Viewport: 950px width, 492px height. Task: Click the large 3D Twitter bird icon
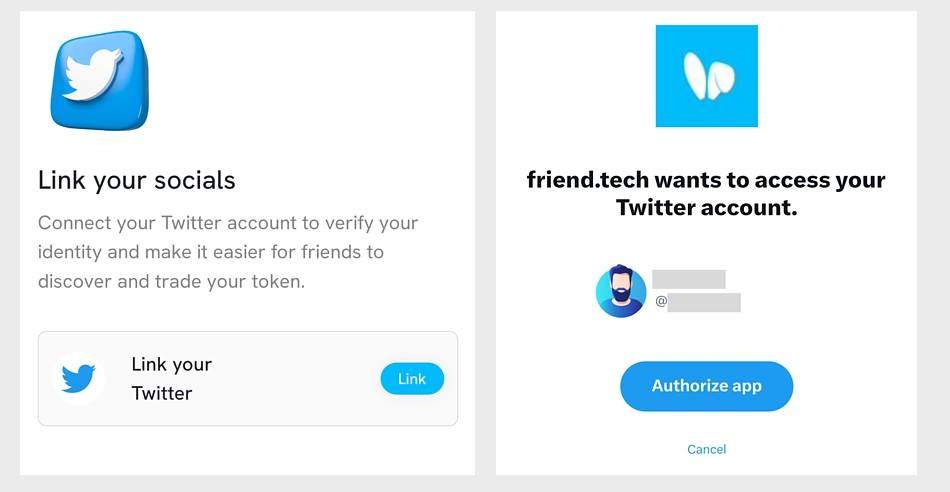pos(99,79)
